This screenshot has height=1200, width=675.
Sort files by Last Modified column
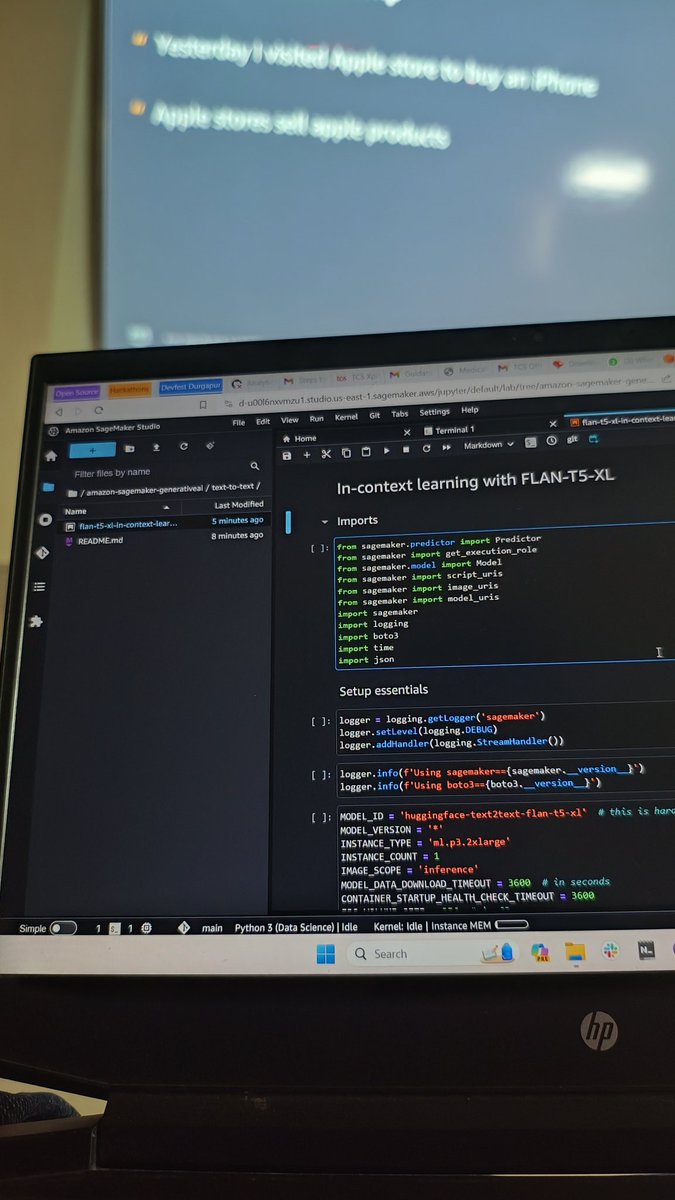[x=238, y=505]
